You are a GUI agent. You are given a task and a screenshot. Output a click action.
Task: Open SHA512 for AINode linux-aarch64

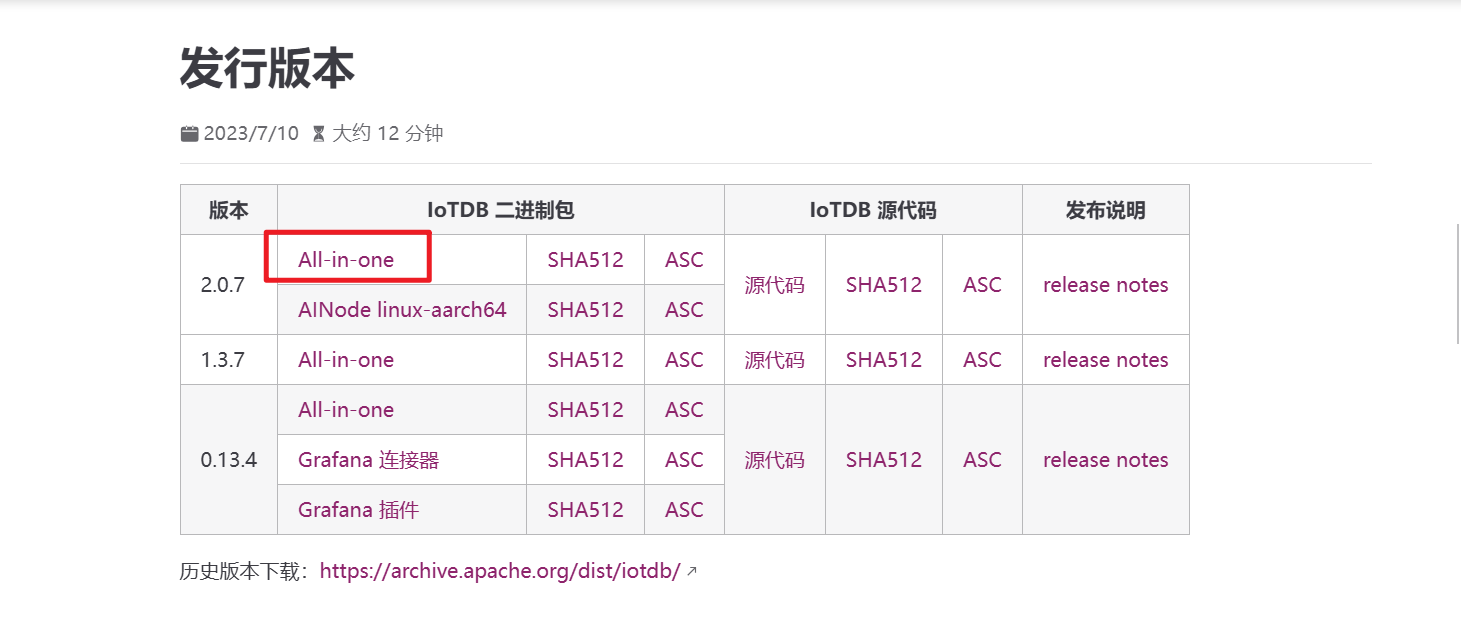(585, 310)
